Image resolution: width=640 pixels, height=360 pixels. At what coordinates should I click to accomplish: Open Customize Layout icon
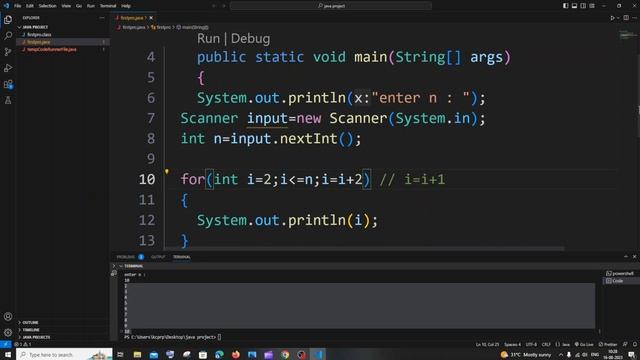[x=592, y=6]
